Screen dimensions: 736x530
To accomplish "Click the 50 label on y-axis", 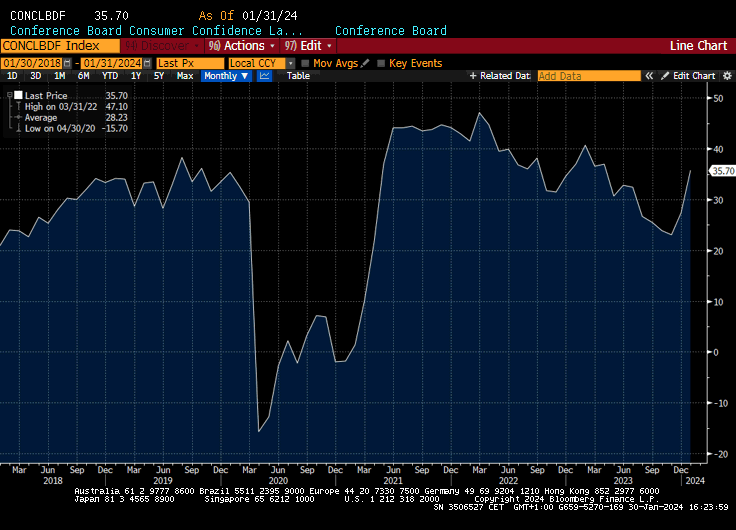I will (x=718, y=99).
